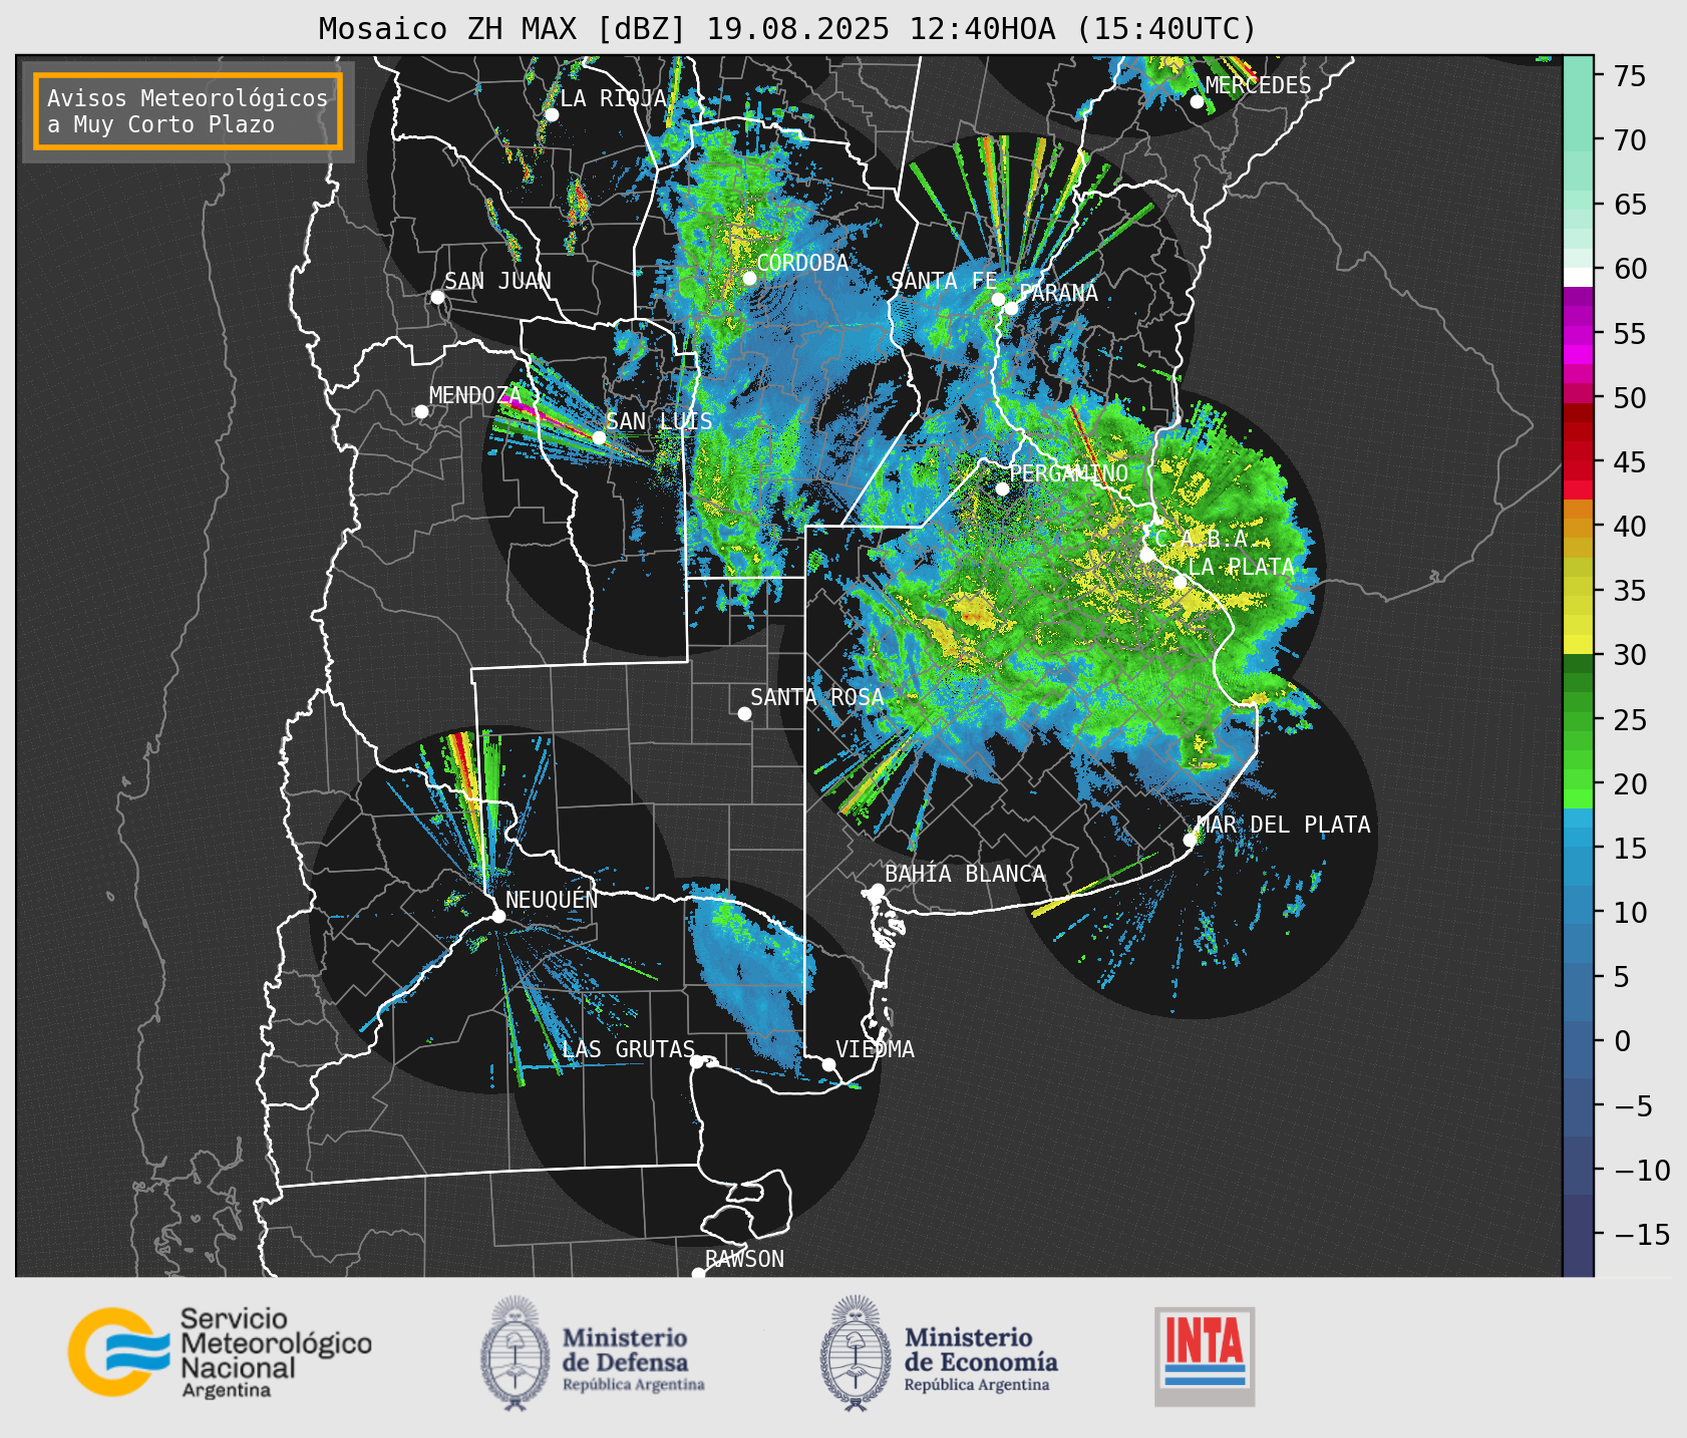Click the NEUQUÉN text label
This screenshot has width=1687, height=1438.
tap(552, 899)
